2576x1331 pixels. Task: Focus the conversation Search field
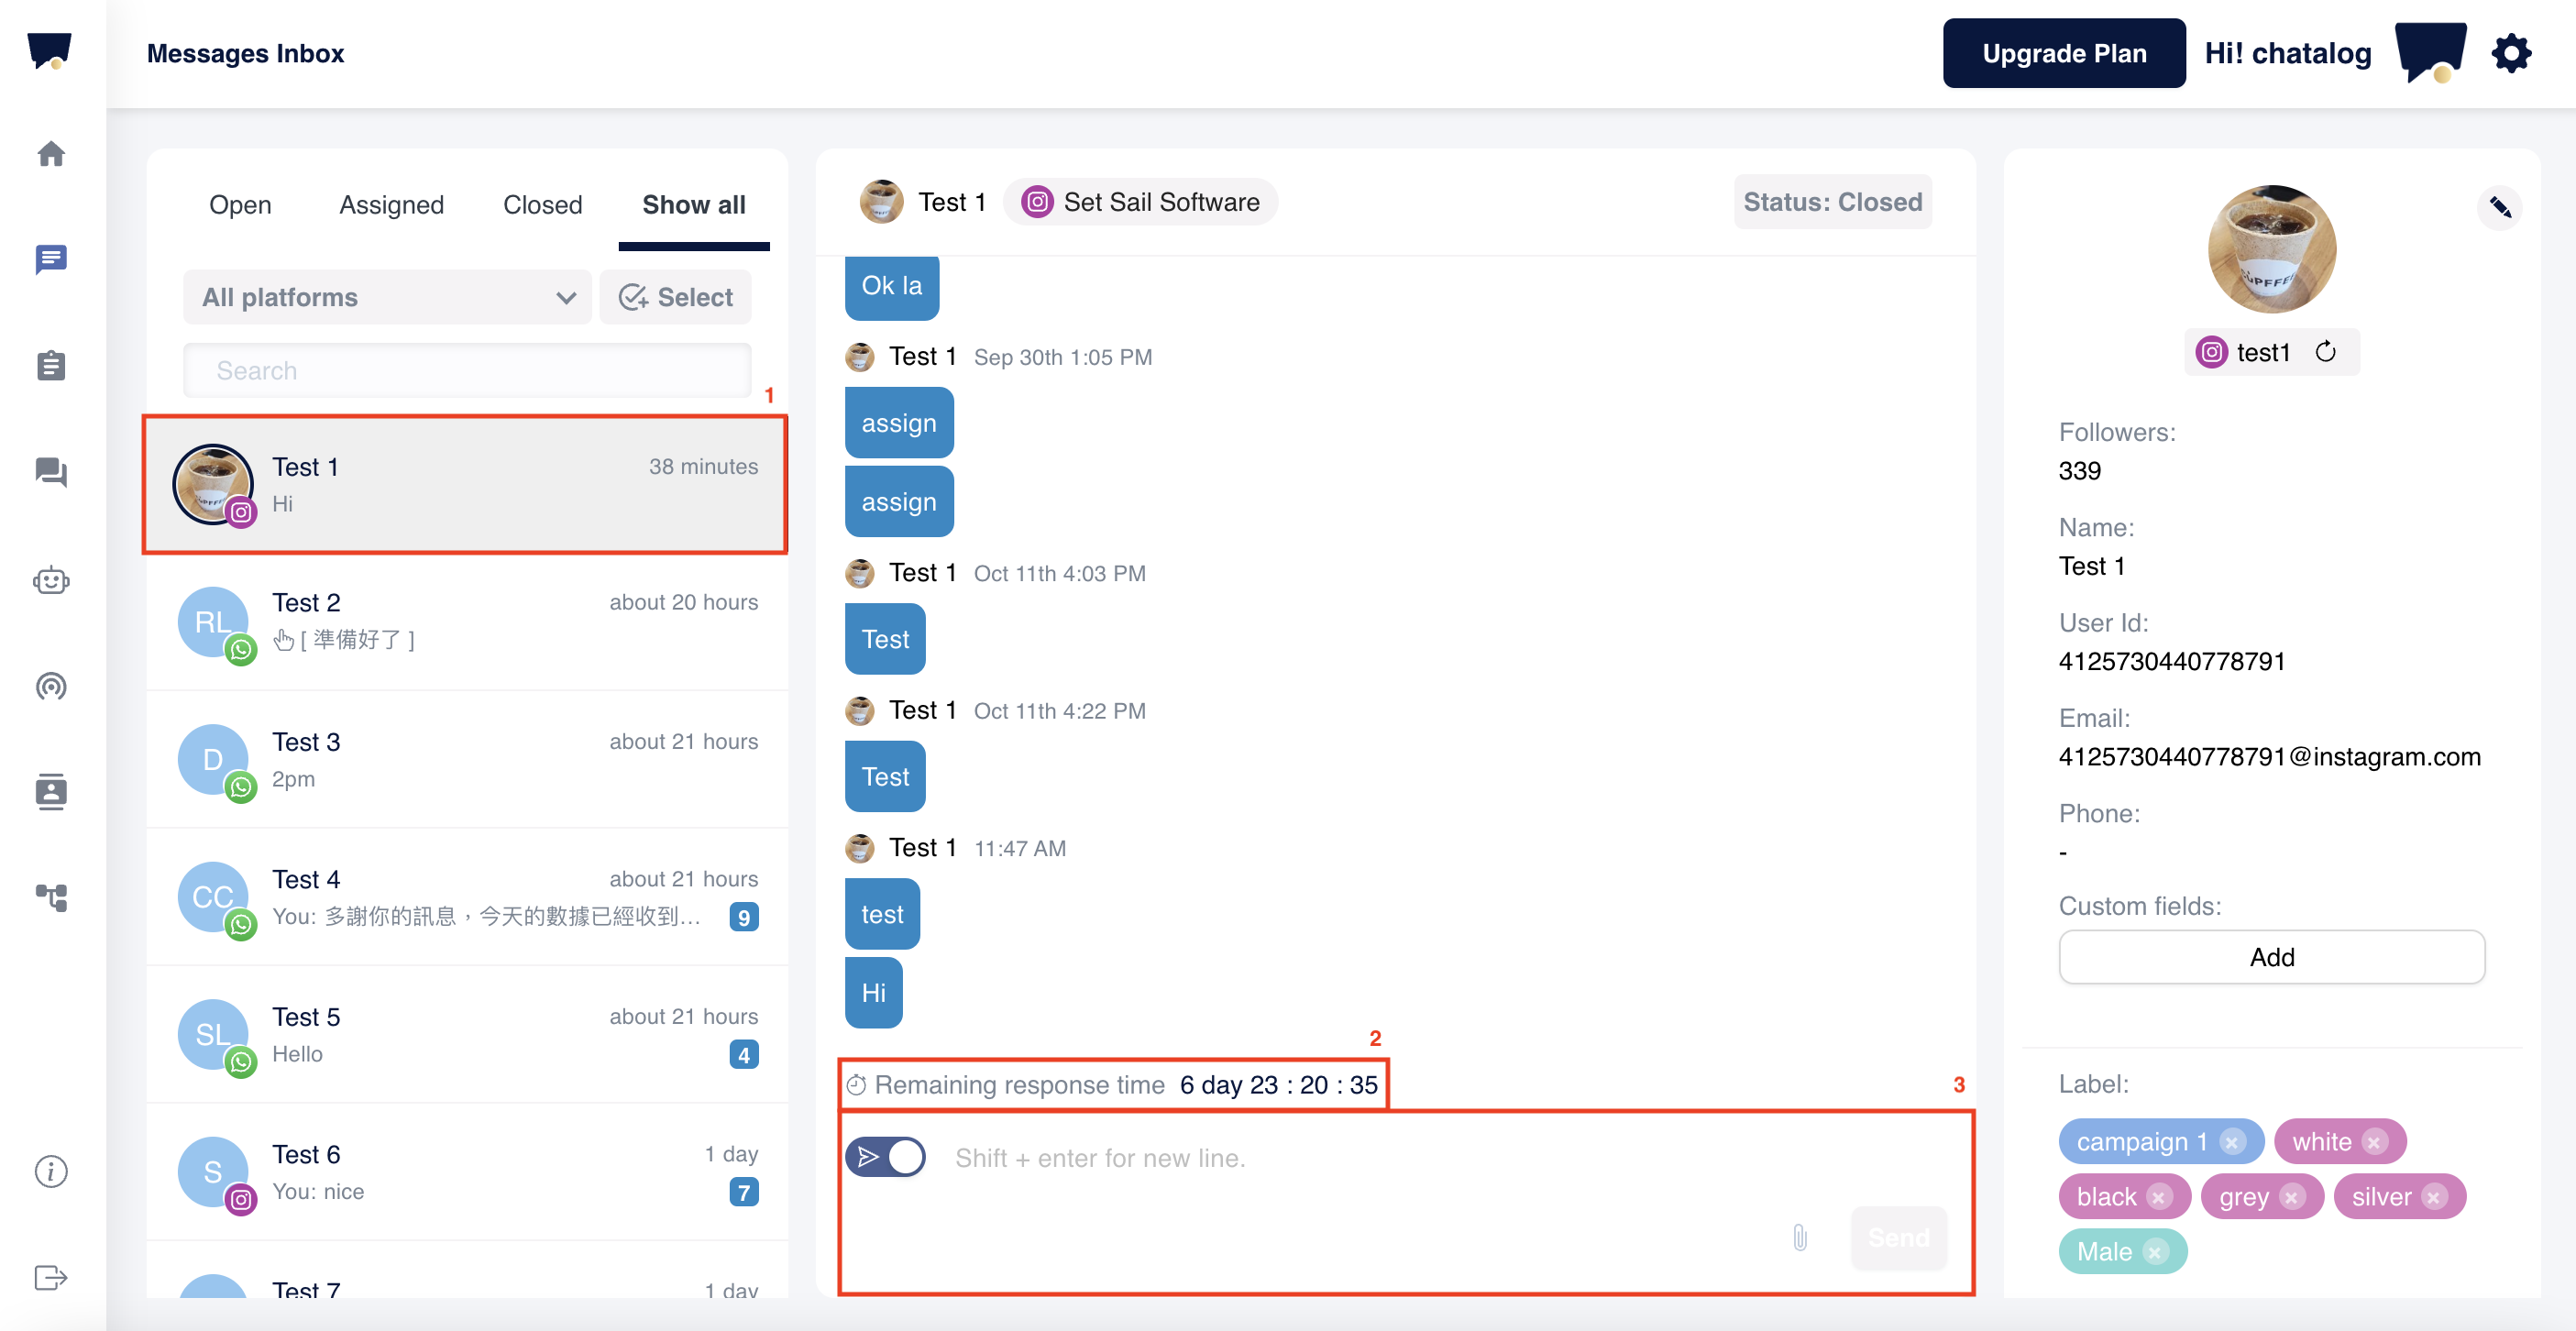point(467,371)
